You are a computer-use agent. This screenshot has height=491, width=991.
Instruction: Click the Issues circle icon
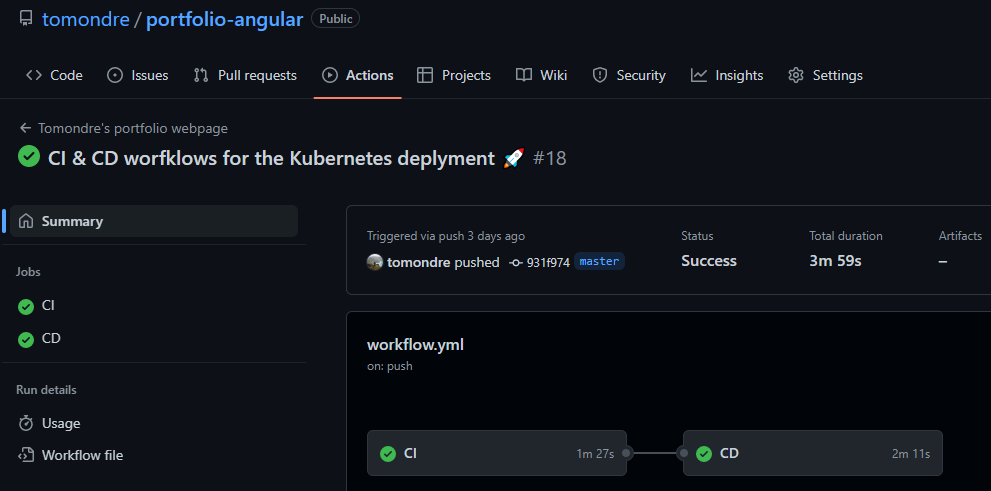click(x=115, y=75)
